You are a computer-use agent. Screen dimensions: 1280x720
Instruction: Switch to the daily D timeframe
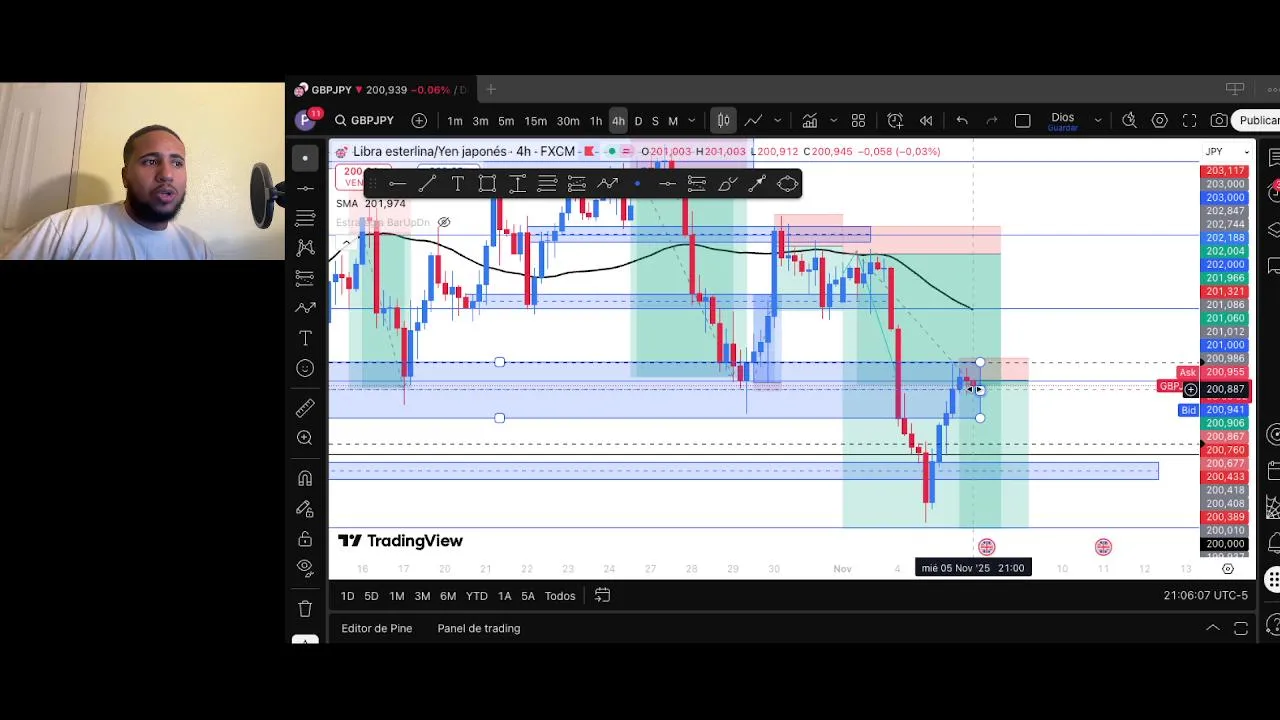[x=638, y=121]
